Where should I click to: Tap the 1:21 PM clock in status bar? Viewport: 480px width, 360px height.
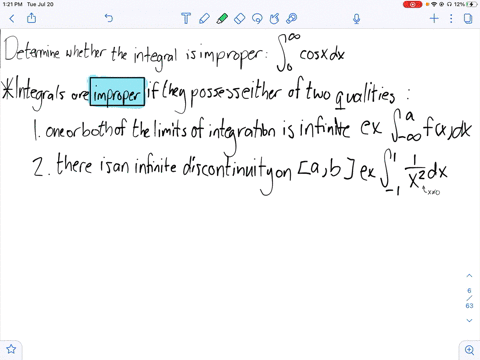pos(12,4)
